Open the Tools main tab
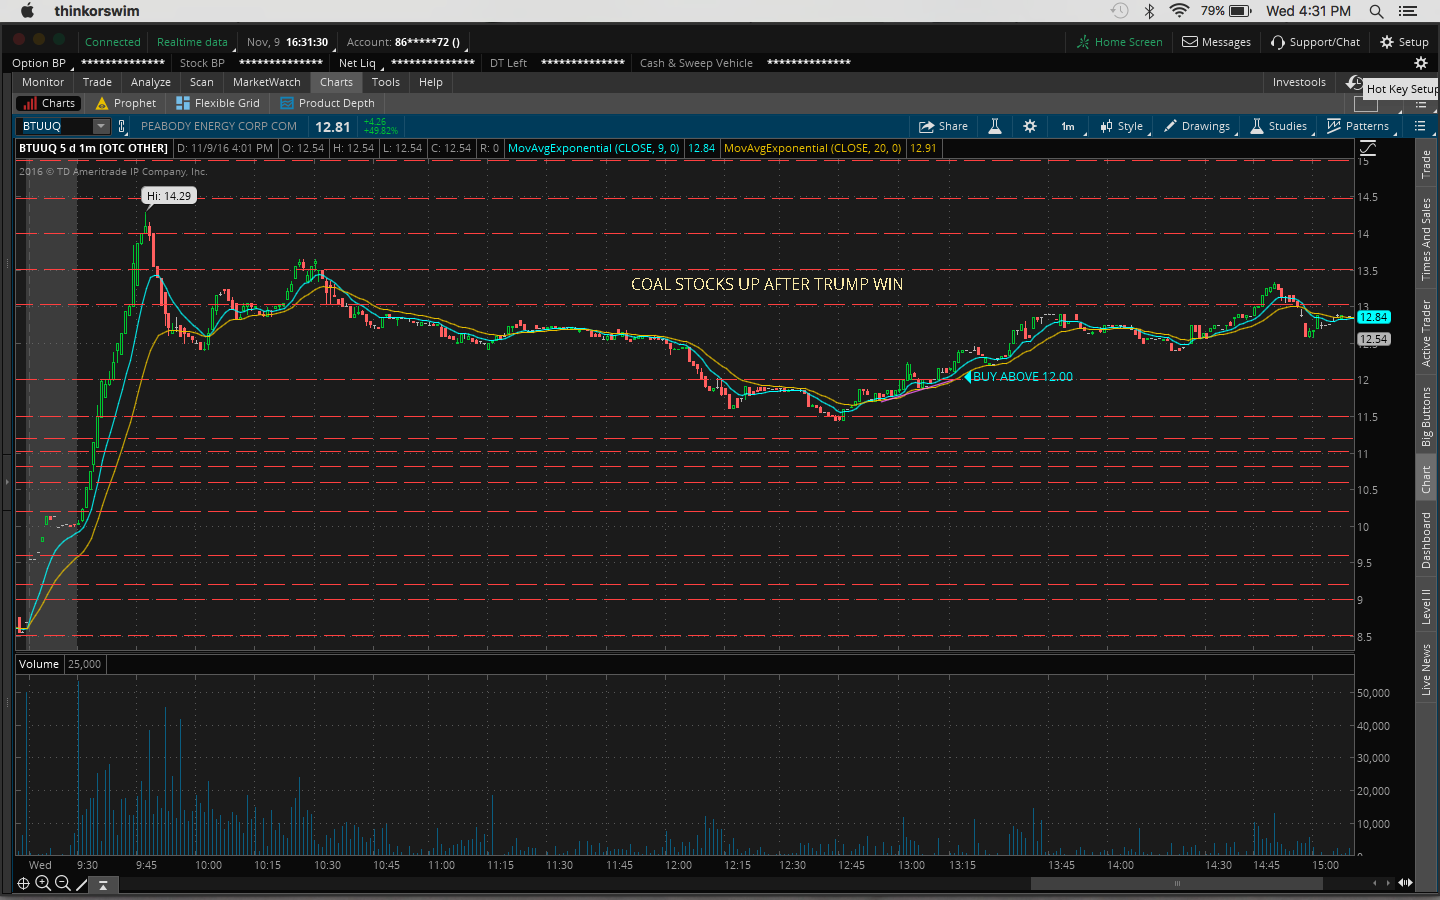 click(386, 82)
